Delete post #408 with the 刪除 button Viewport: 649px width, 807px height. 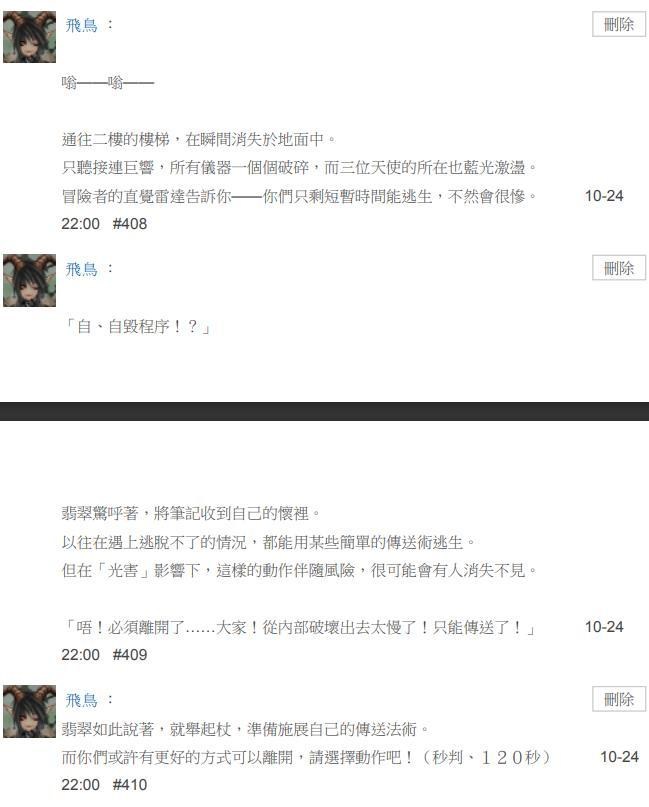[x=619, y=24]
